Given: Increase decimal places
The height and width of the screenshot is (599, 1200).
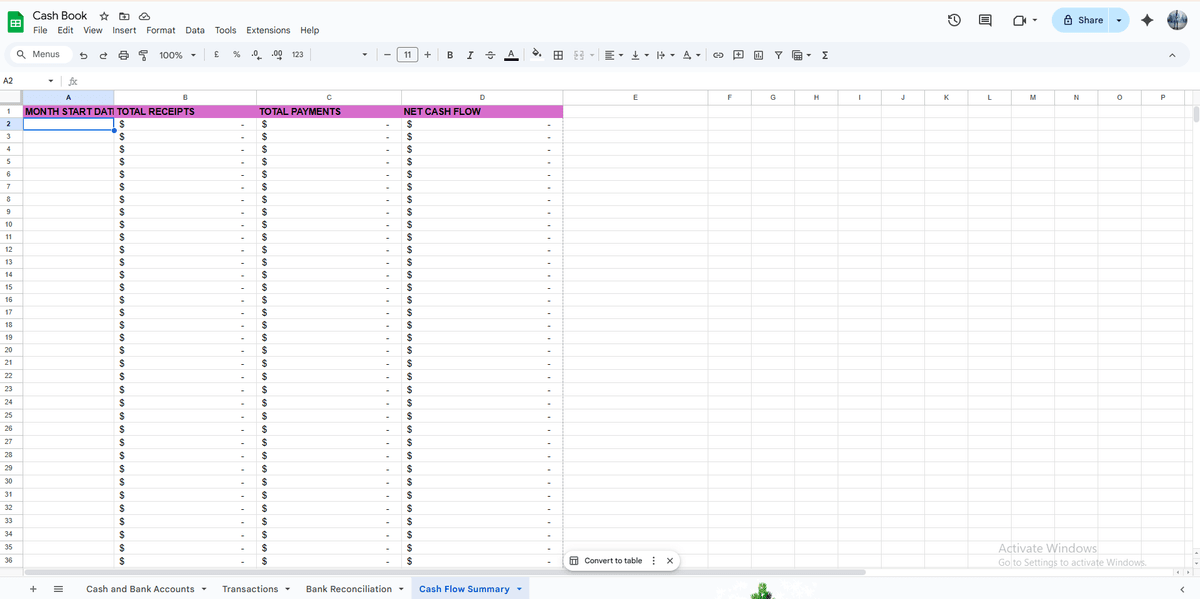Looking at the screenshot, I should (277, 55).
